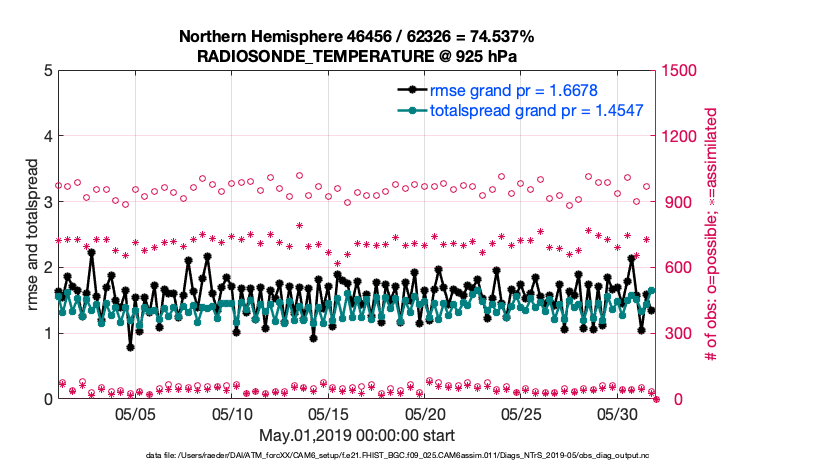Select the 05/25 date tick label
Screen dimensions: 830x470
(x=522, y=413)
